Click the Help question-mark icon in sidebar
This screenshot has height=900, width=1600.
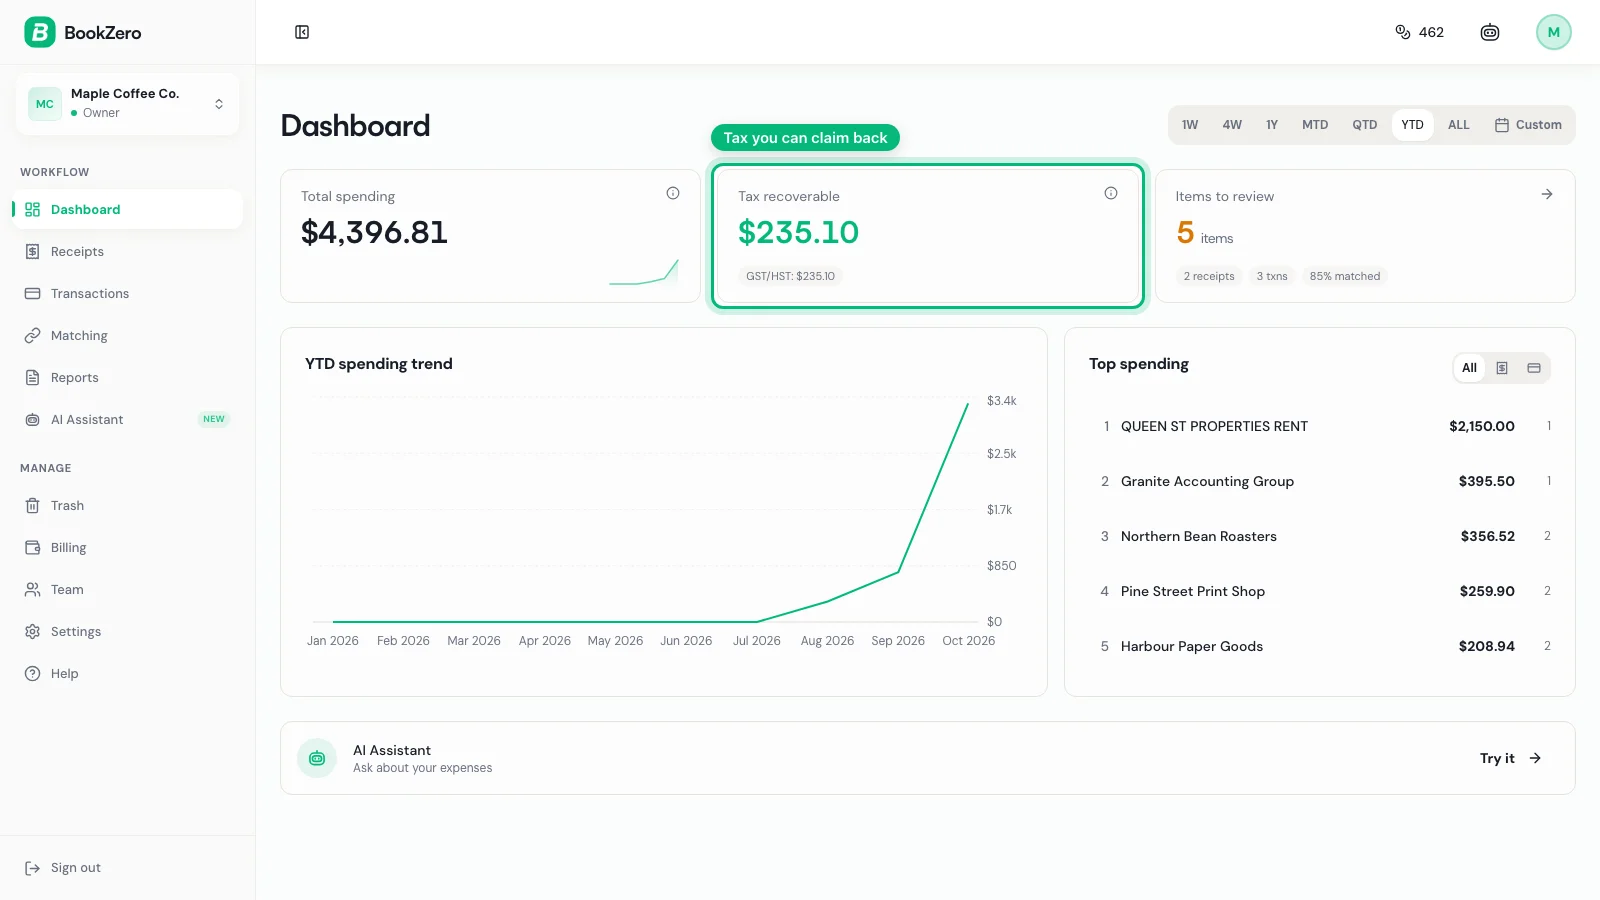click(32, 673)
